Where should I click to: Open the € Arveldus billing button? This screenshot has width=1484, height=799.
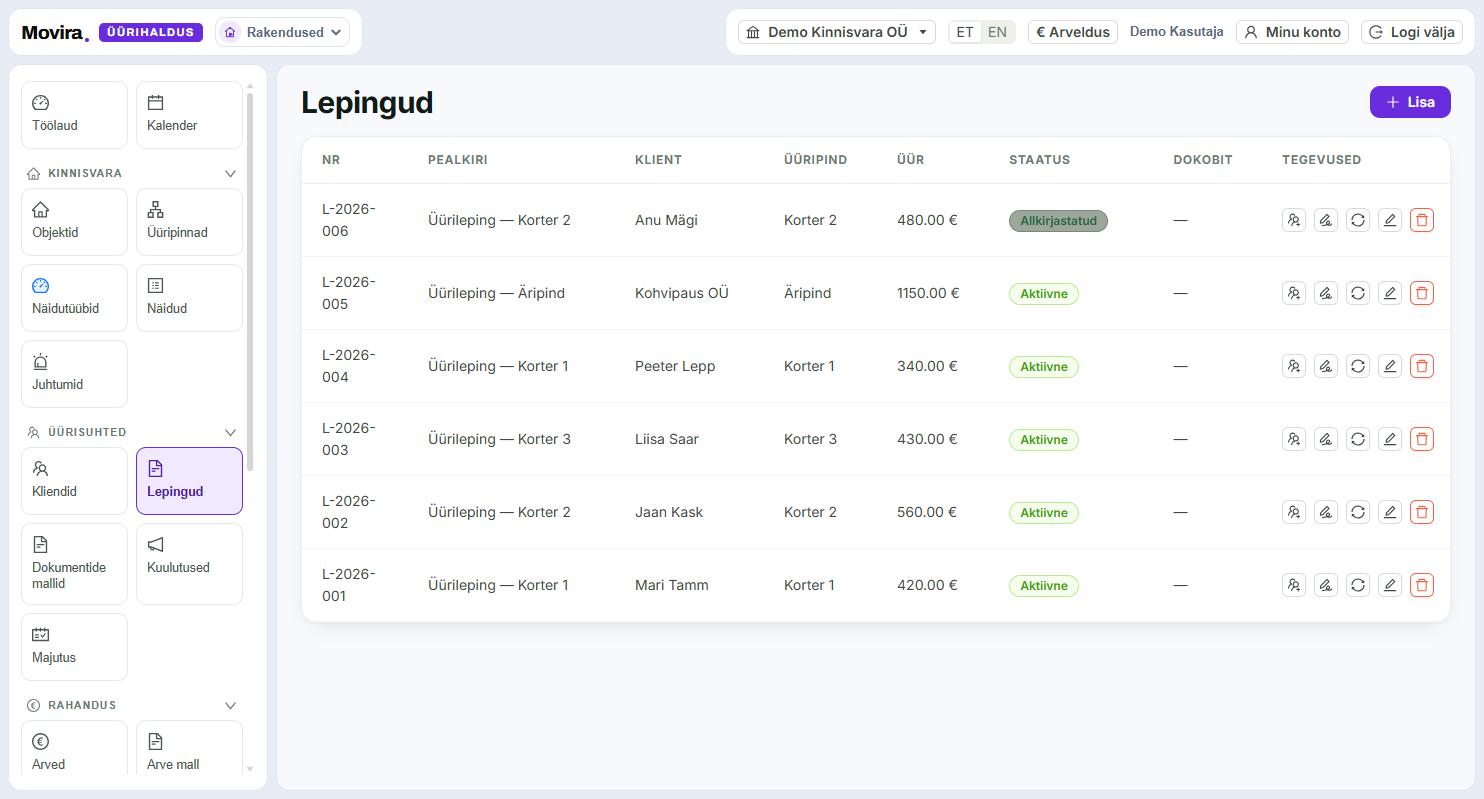pos(1073,32)
